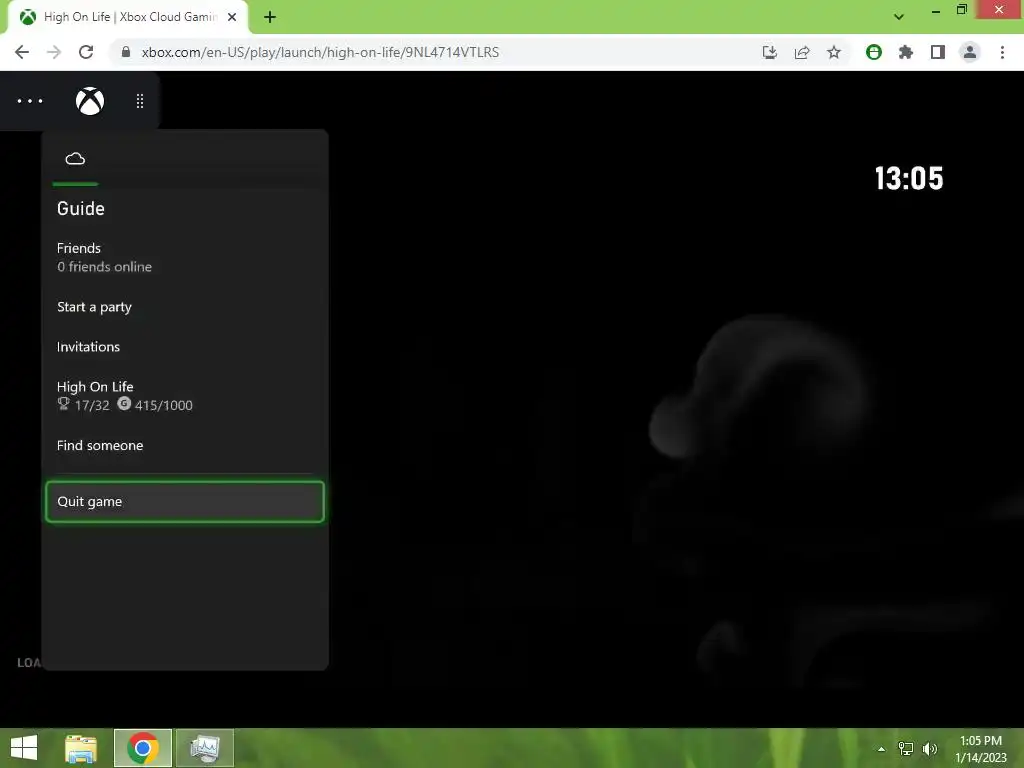
Task: Show hidden system tray icons
Action: click(882, 749)
